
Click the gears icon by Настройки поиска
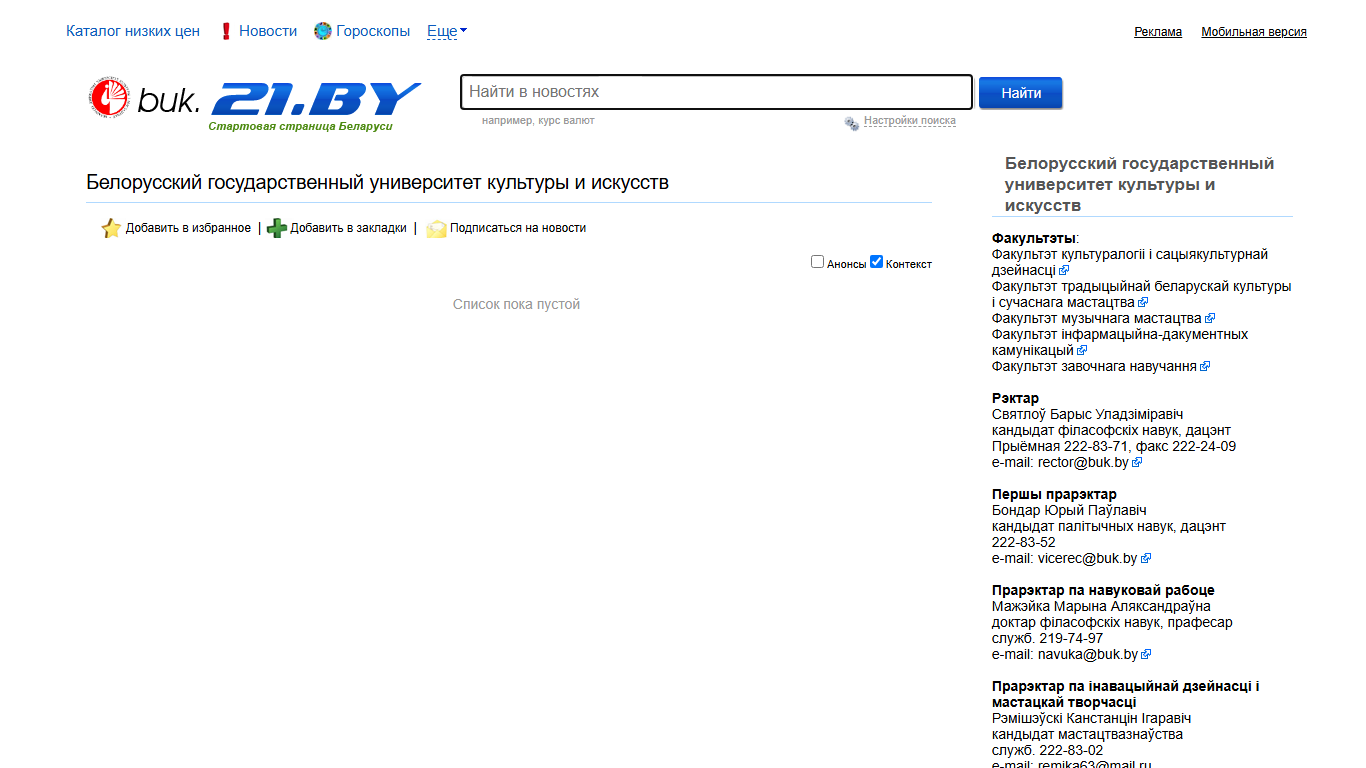[851, 123]
